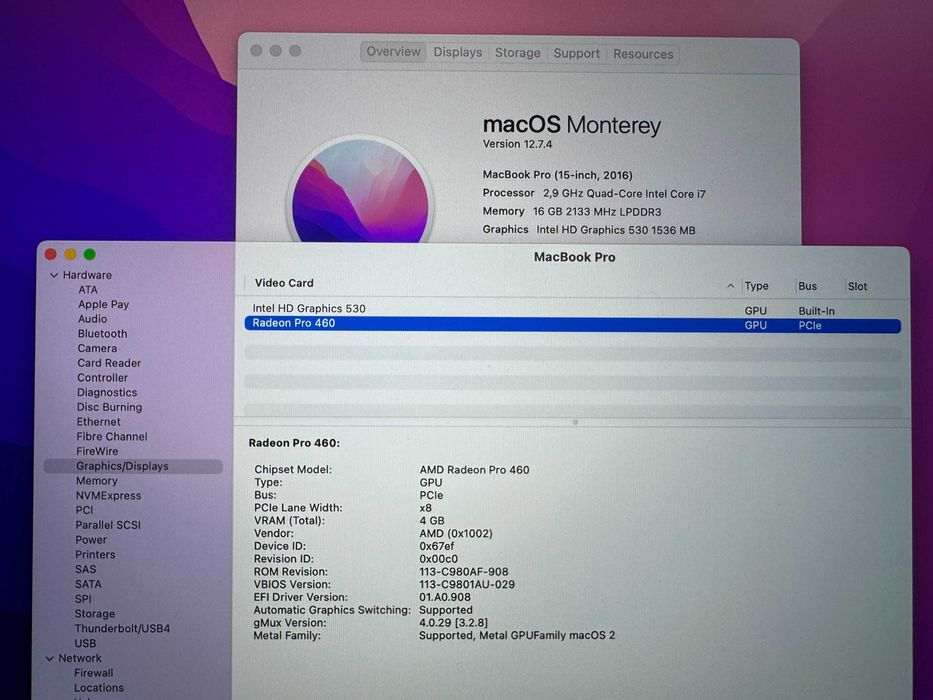Select FireWire in the sidebar
Image resolution: width=933 pixels, height=700 pixels.
click(97, 451)
